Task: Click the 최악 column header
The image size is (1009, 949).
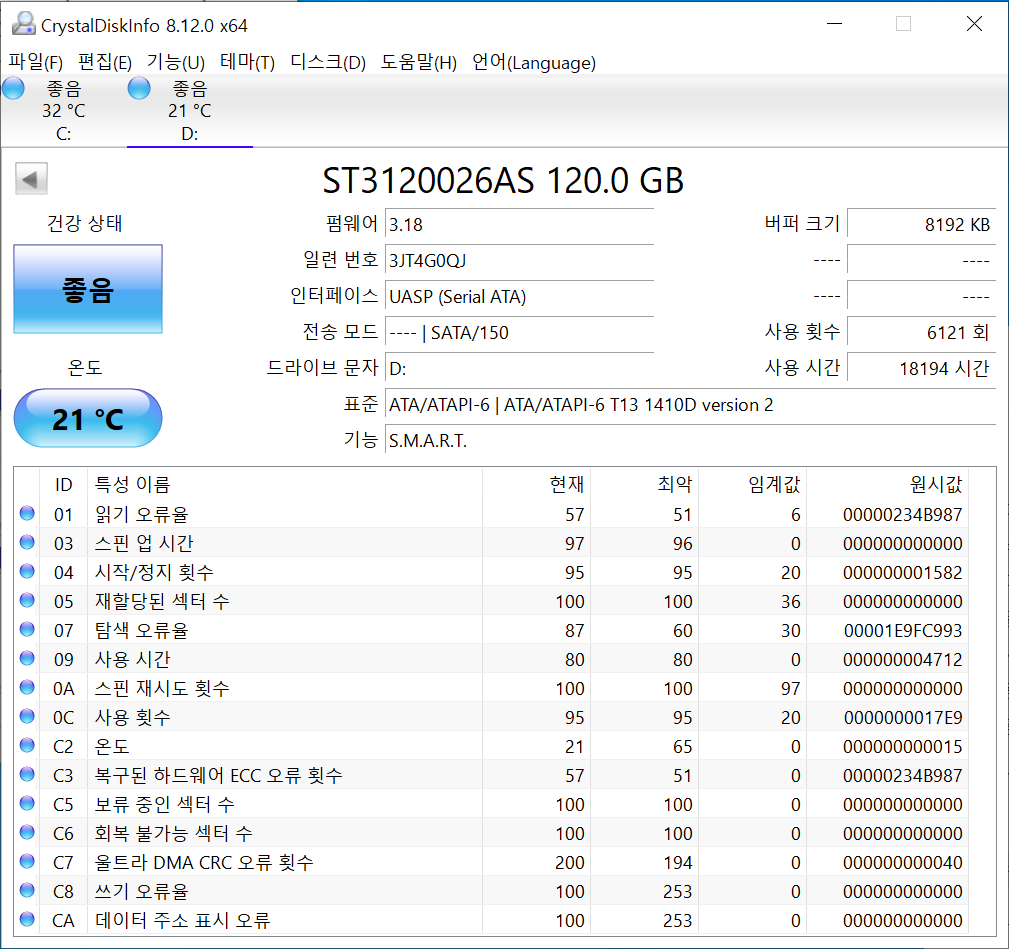Action: tap(644, 484)
